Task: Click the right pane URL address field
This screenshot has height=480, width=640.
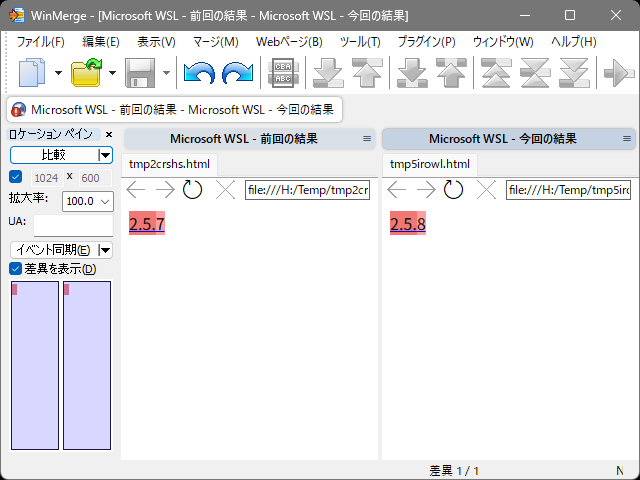Action: (x=569, y=190)
